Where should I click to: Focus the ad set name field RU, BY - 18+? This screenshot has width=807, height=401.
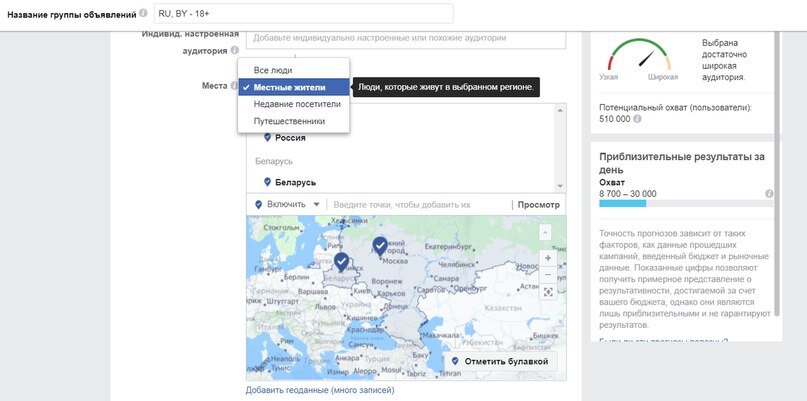click(x=304, y=13)
